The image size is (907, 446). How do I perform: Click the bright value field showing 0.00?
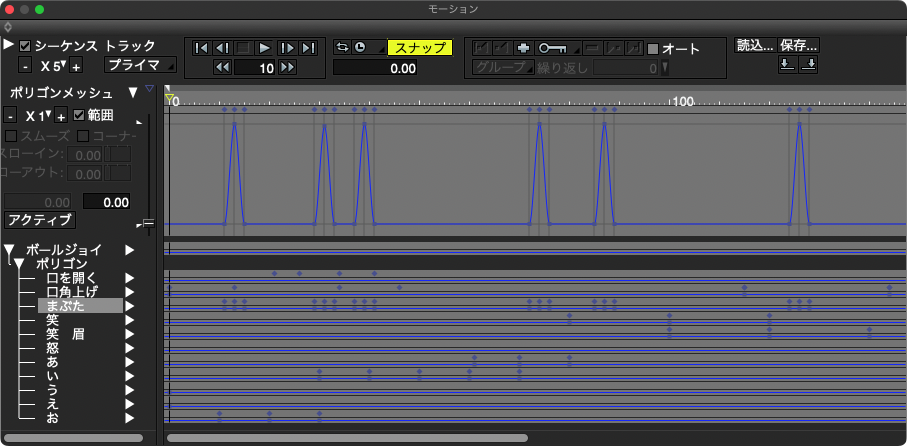coord(107,201)
